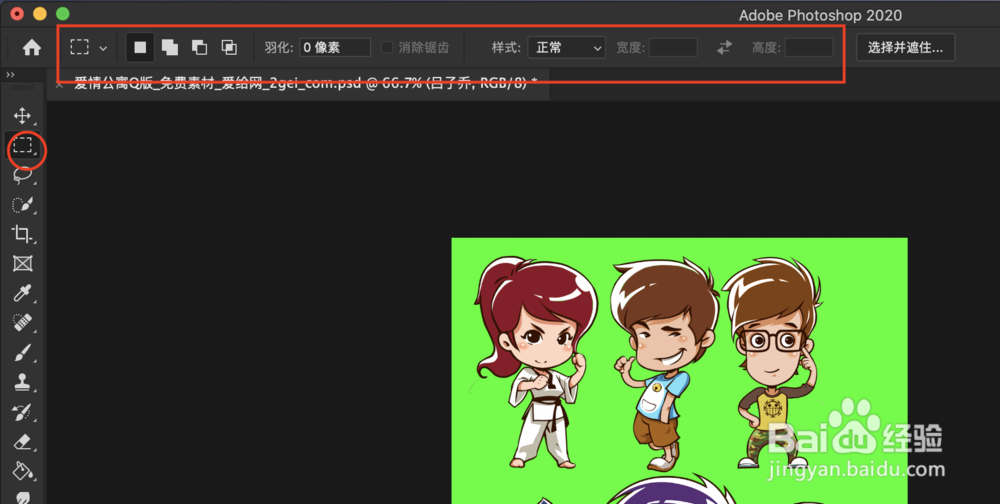Select Add to Selection mode
This screenshot has width=1000, height=504.
point(170,48)
